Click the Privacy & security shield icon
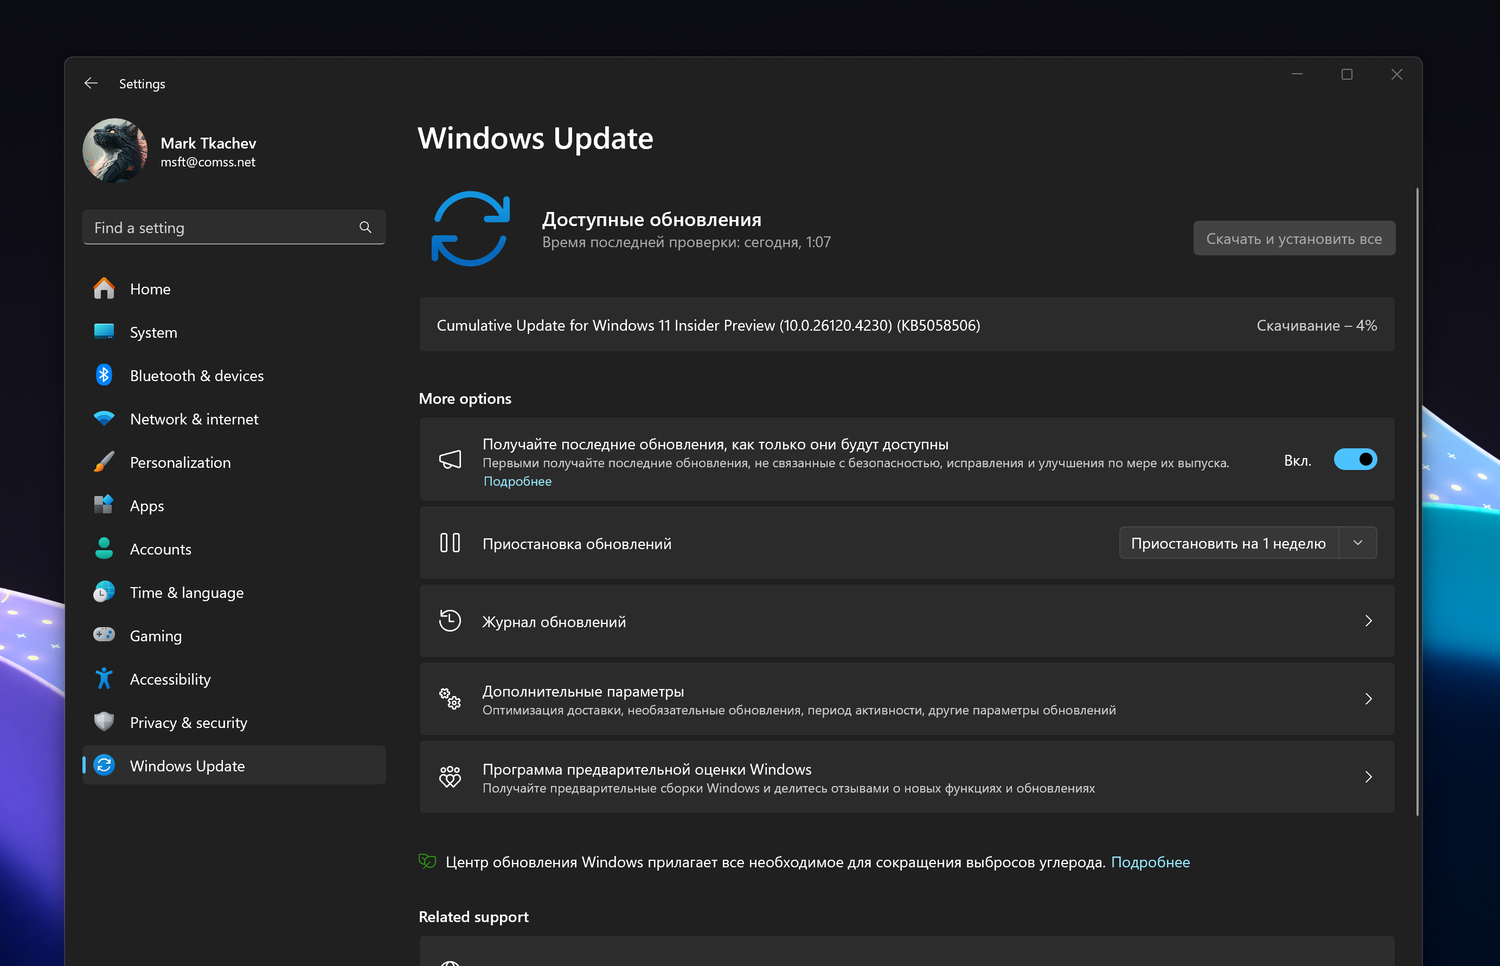 pos(104,722)
